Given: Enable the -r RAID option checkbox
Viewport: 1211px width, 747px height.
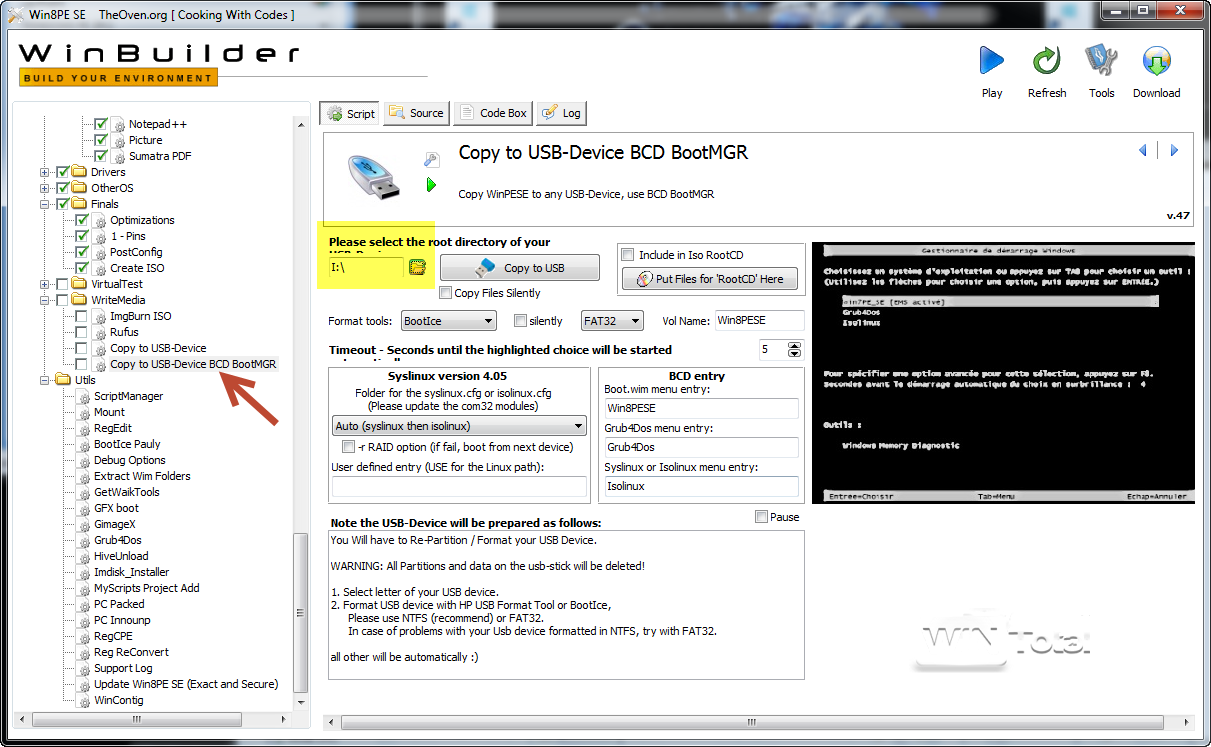Looking at the screenshot, I should pos(348,447).
